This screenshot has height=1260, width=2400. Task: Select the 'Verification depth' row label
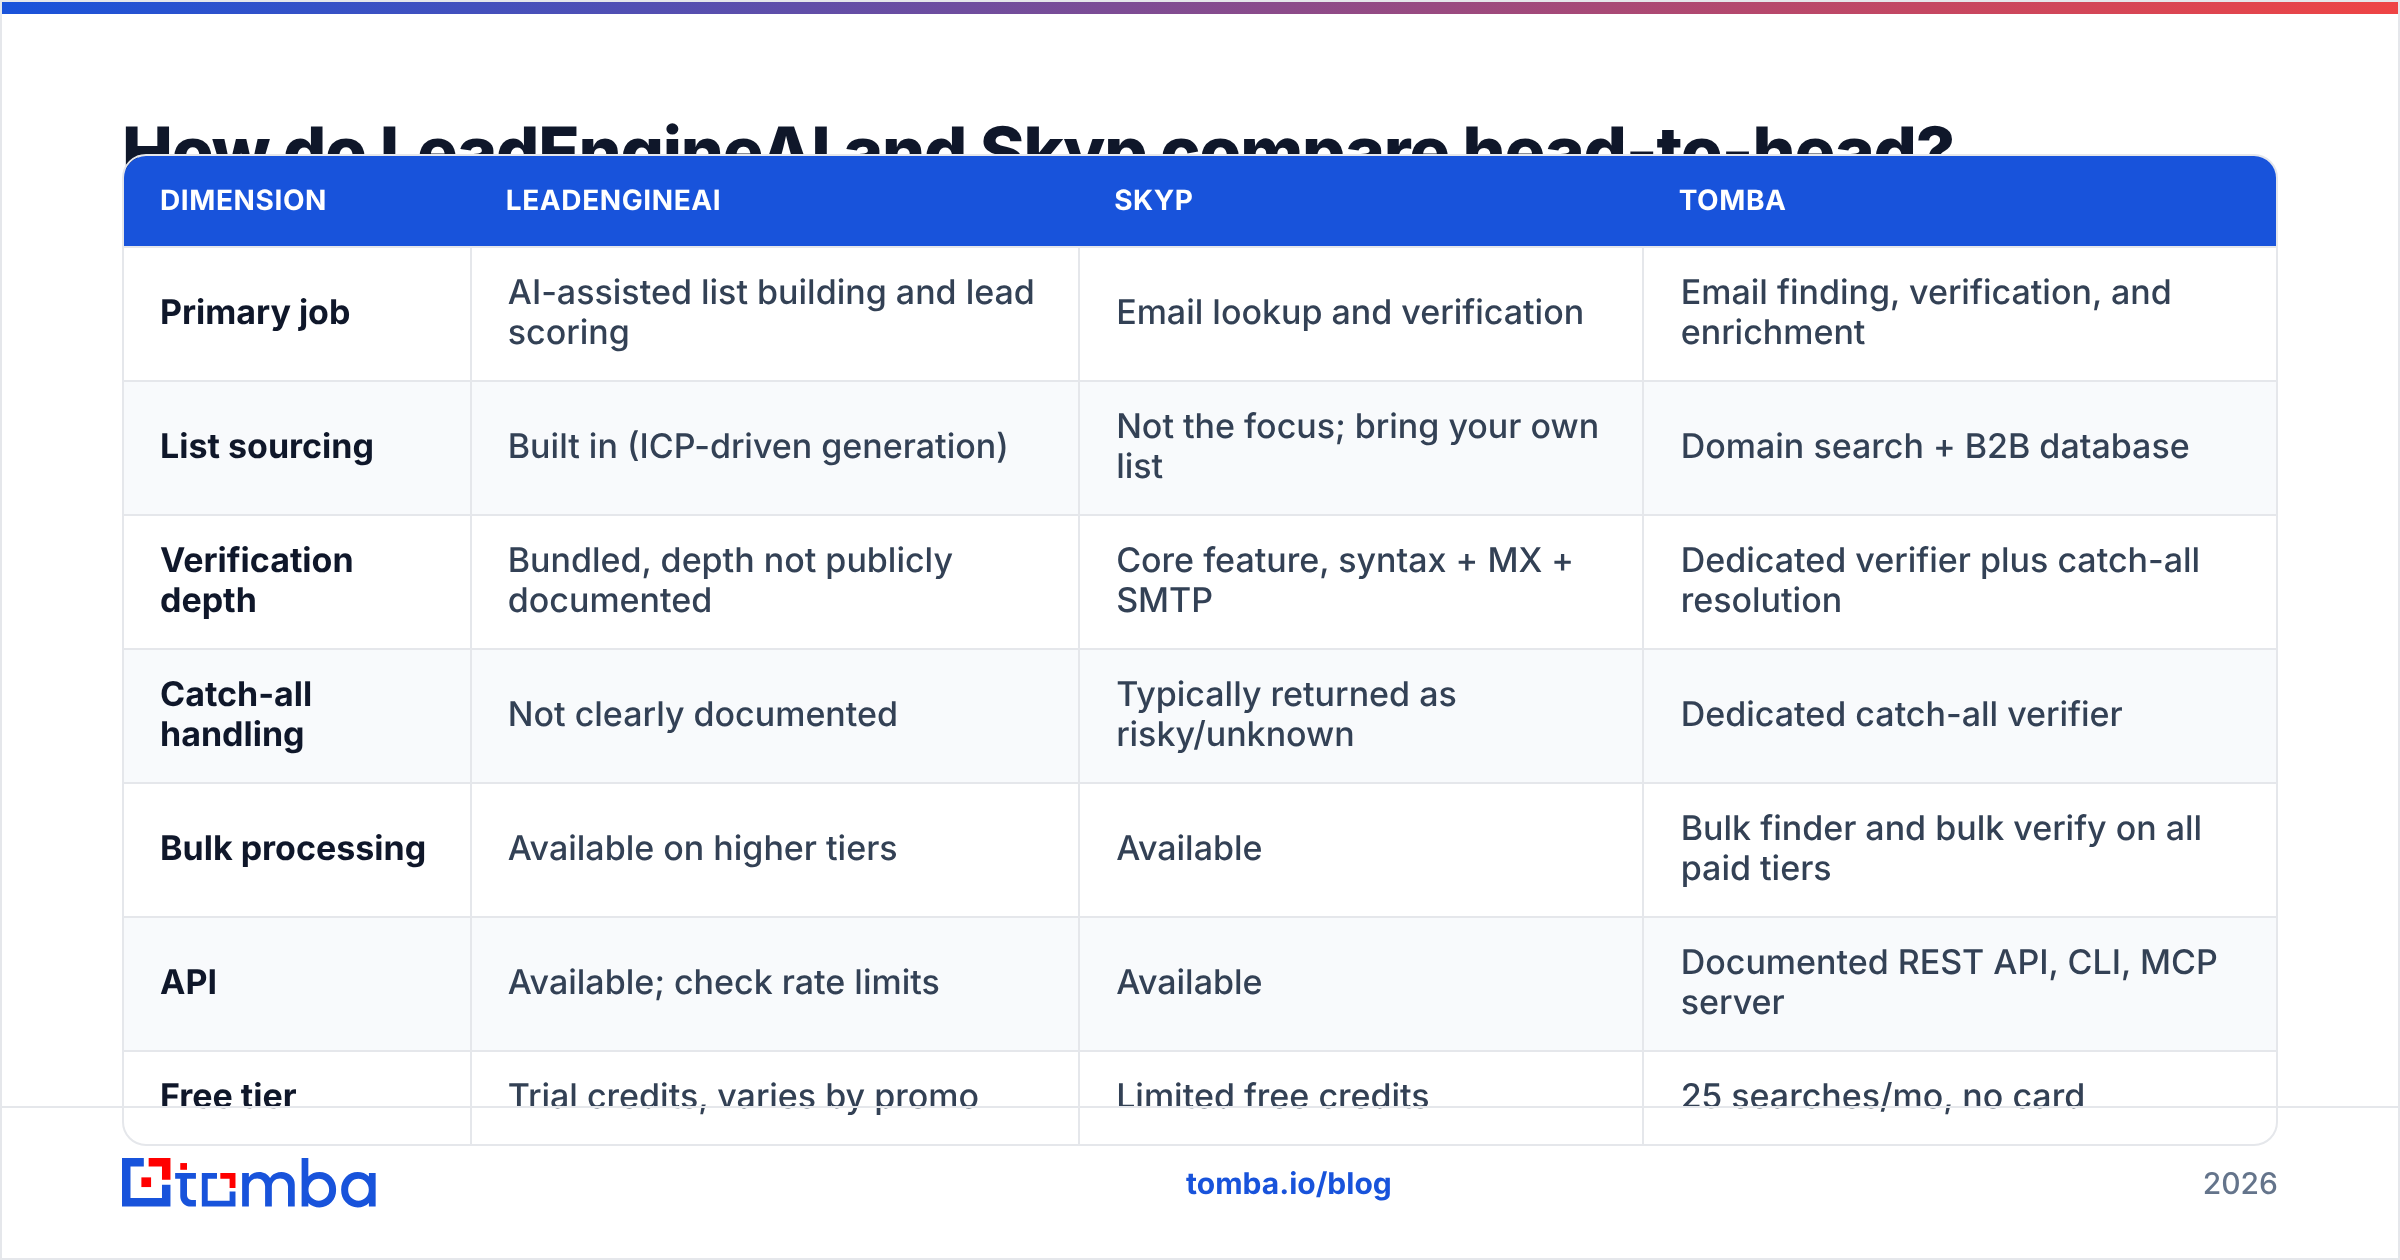pos(257,580)
